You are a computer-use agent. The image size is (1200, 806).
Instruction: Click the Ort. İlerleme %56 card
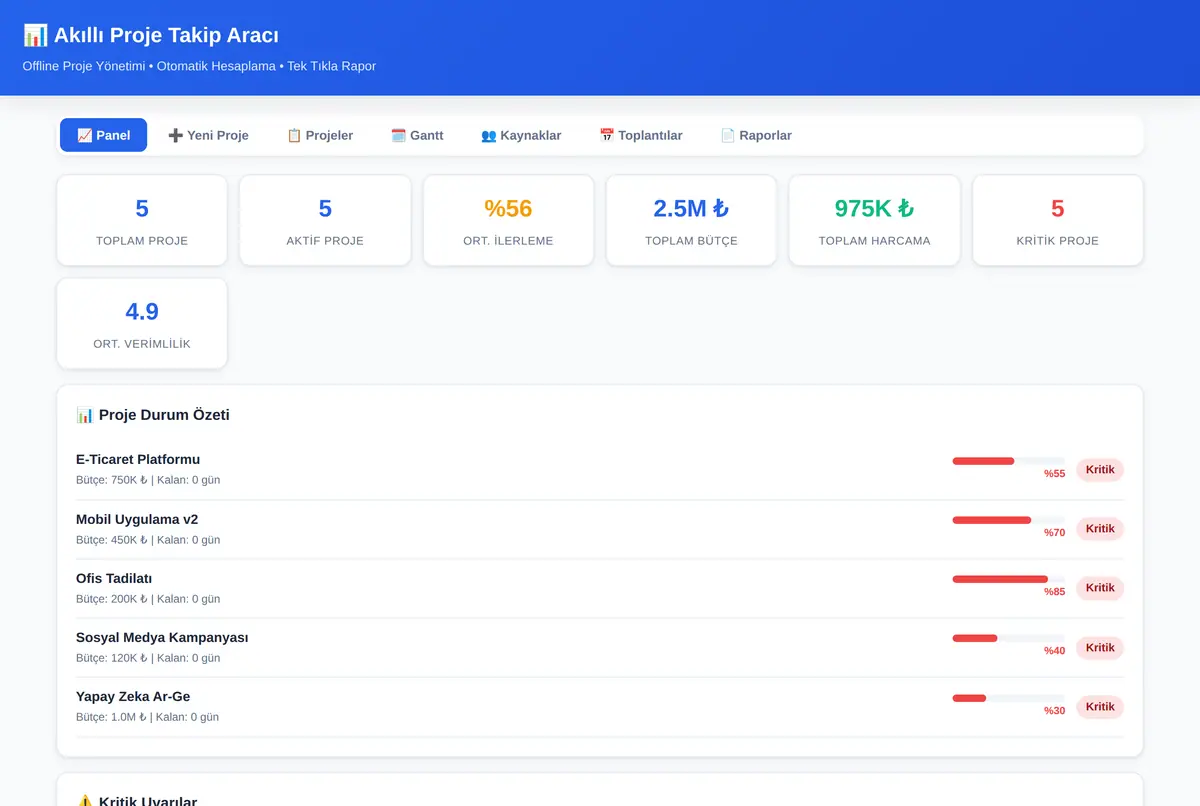[508, 221]
